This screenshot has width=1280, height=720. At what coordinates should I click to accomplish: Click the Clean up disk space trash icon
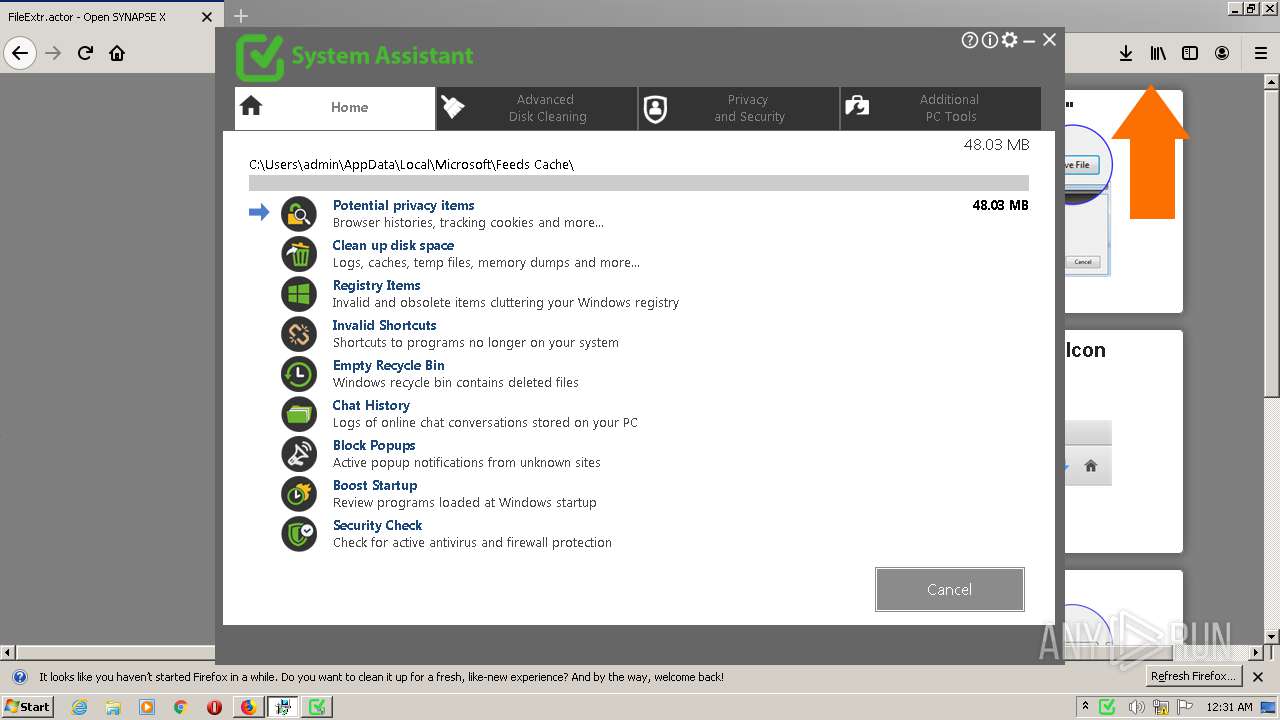pos(299,254)
